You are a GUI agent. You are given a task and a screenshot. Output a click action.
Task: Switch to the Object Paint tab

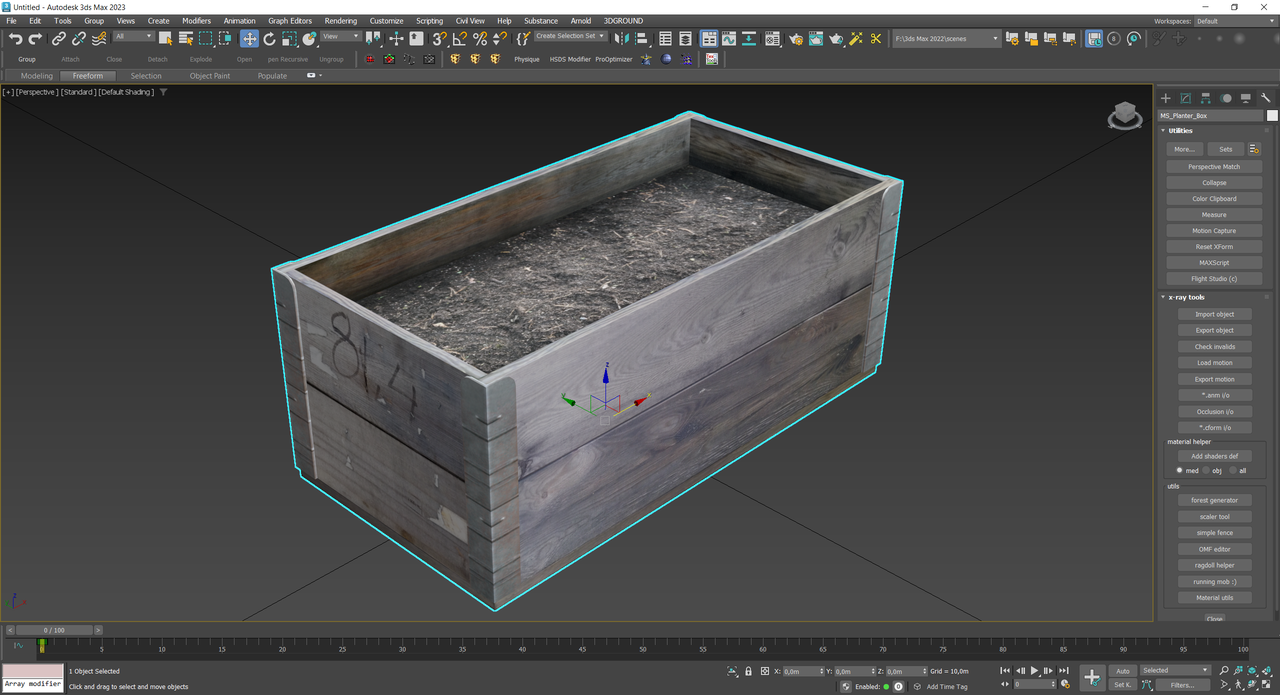pos(209,76)
